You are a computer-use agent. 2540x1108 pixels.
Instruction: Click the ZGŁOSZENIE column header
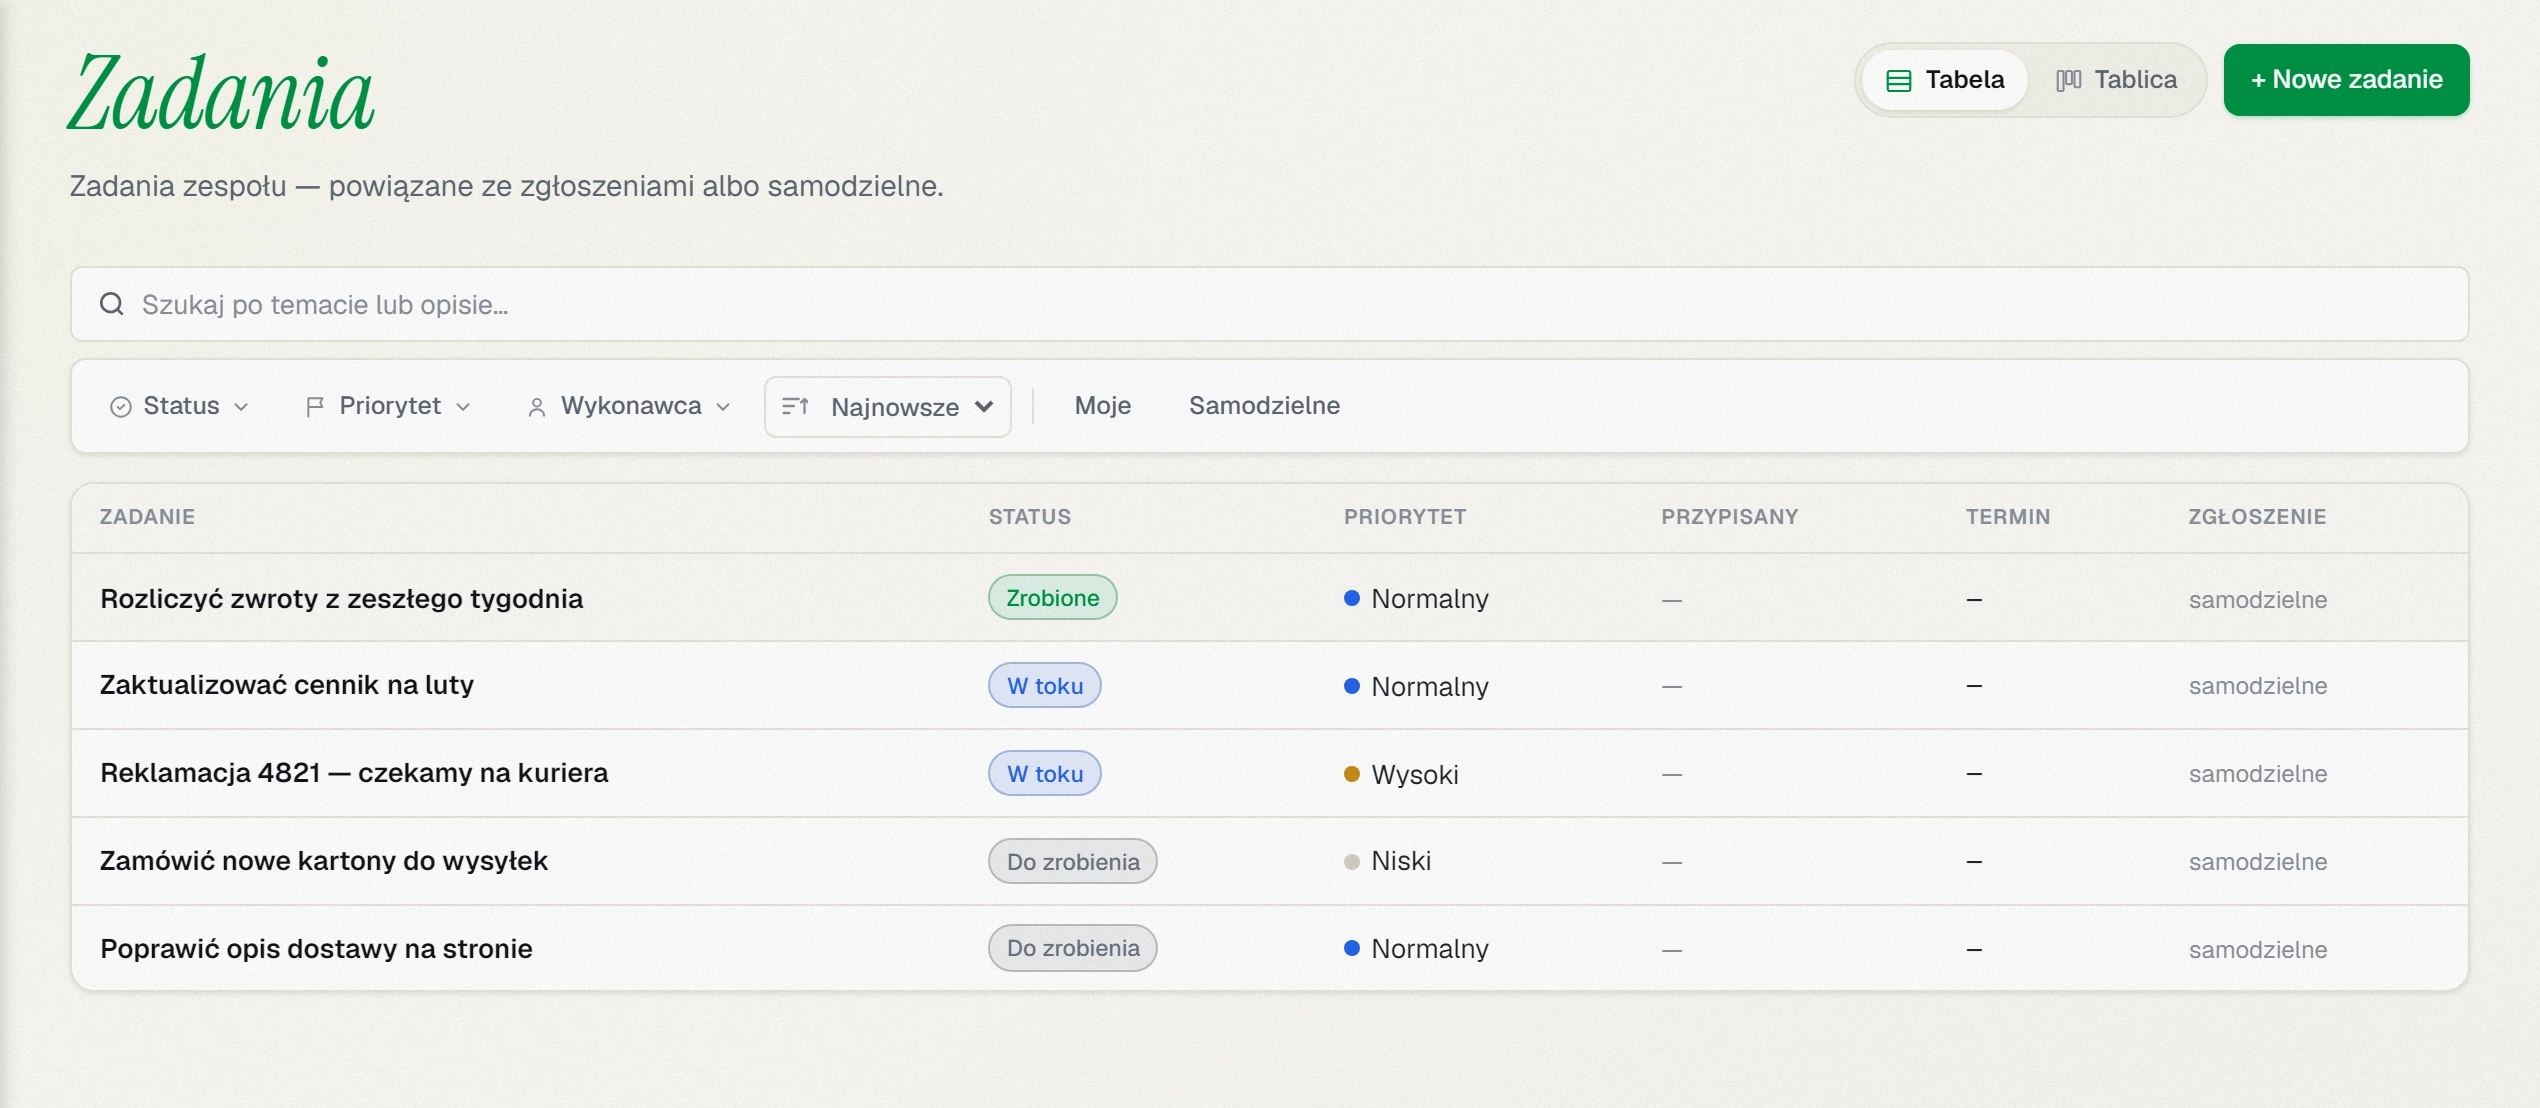point(2256,517)
